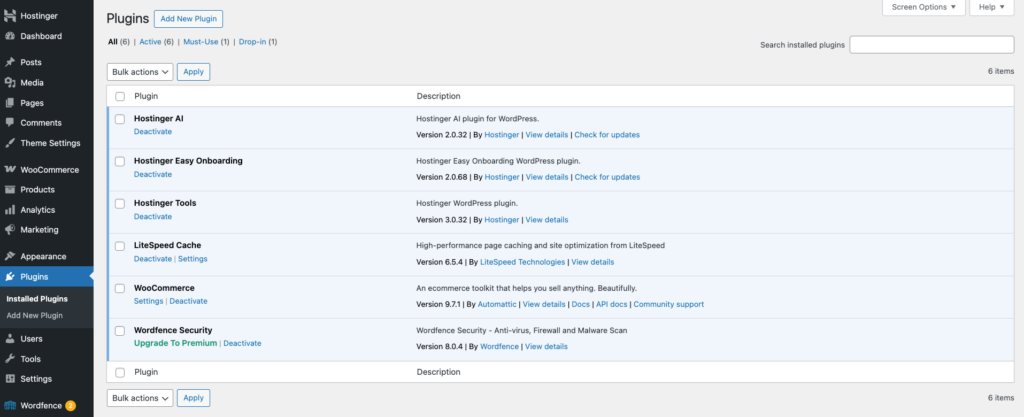The height and width of the screenshot is (417, 1024).
Task: Click the Analytics bar chart icon
Action: pyautogui.click(x=9, y=210)
